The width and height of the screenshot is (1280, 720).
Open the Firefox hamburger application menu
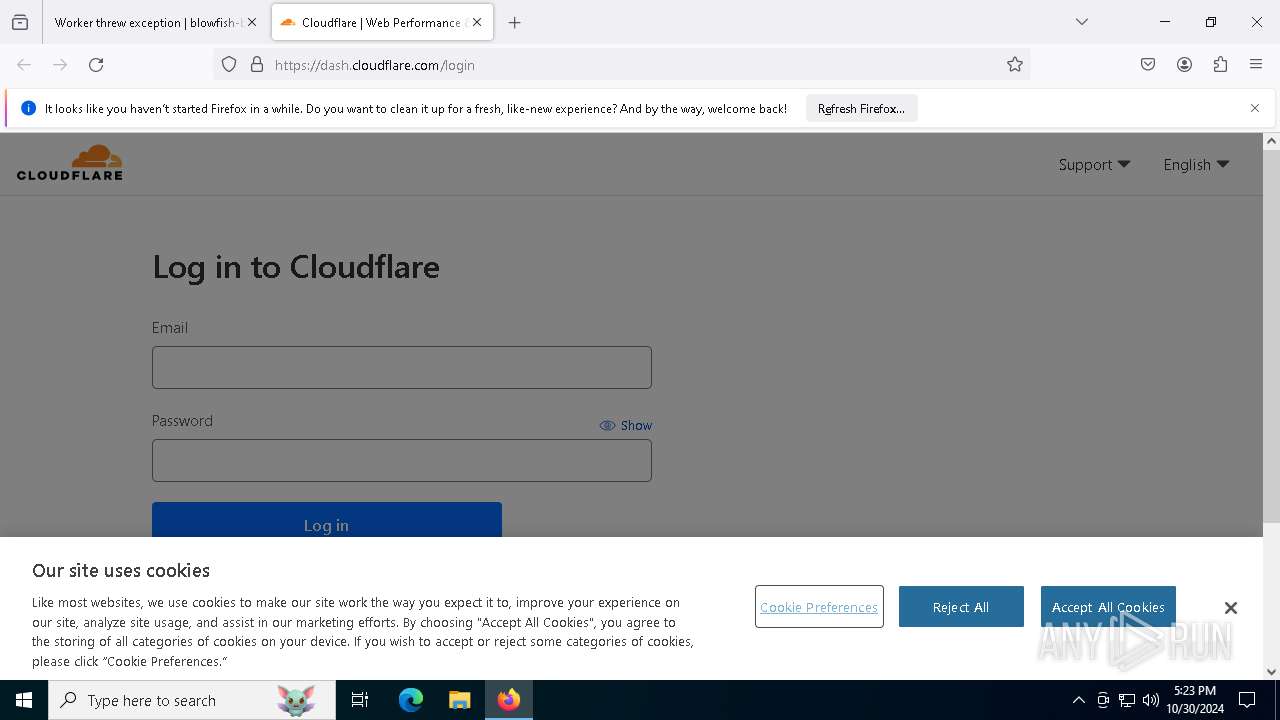1256,65
